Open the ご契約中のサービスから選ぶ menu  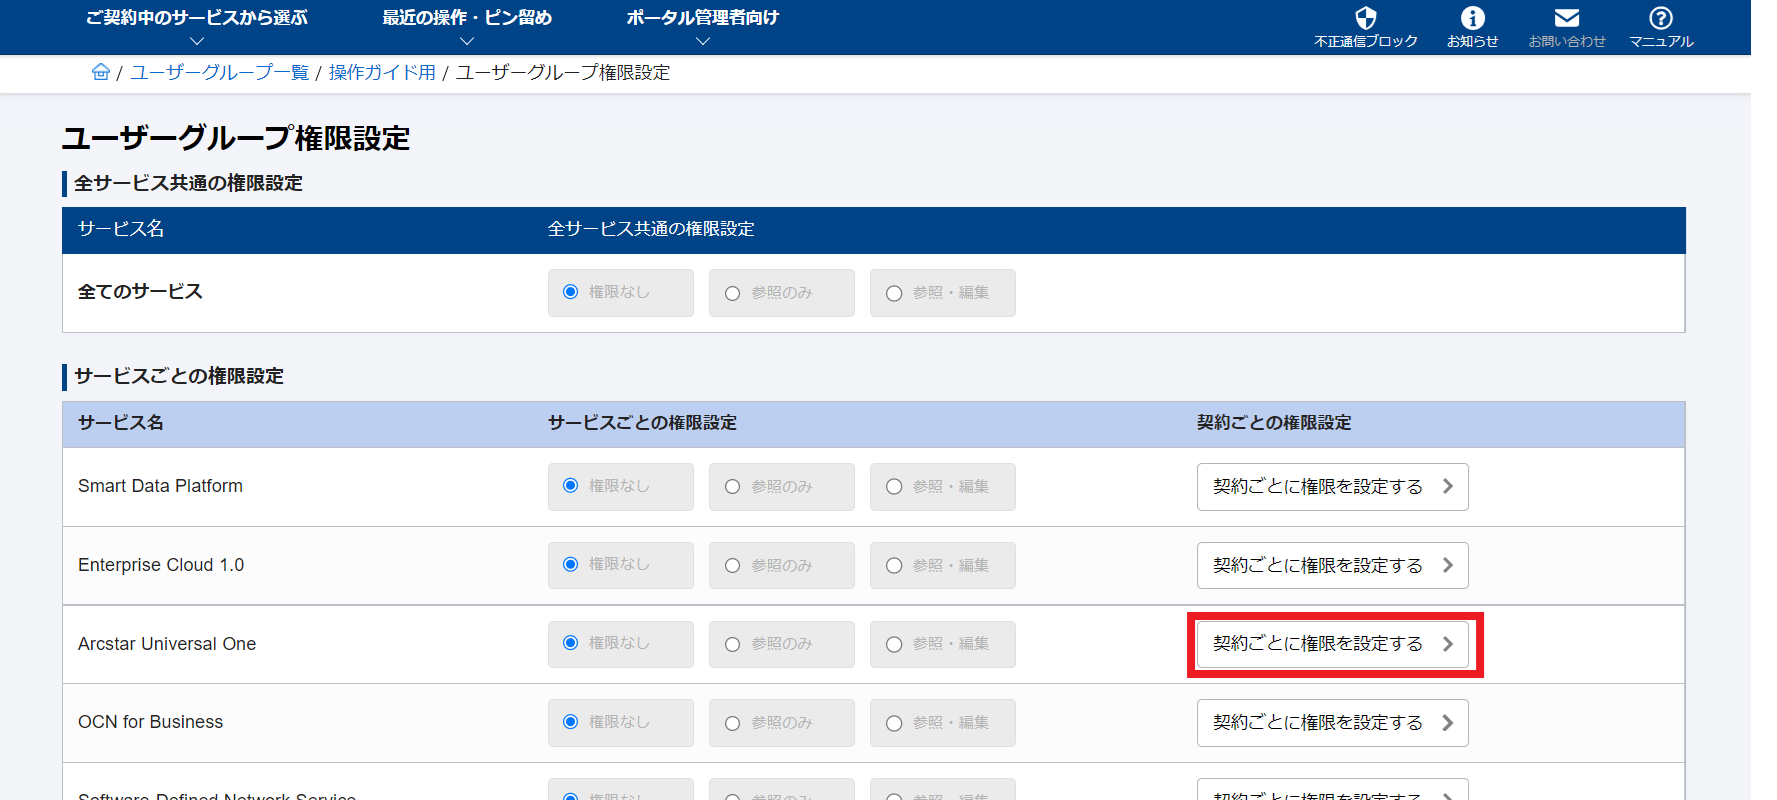coord(197,17)
